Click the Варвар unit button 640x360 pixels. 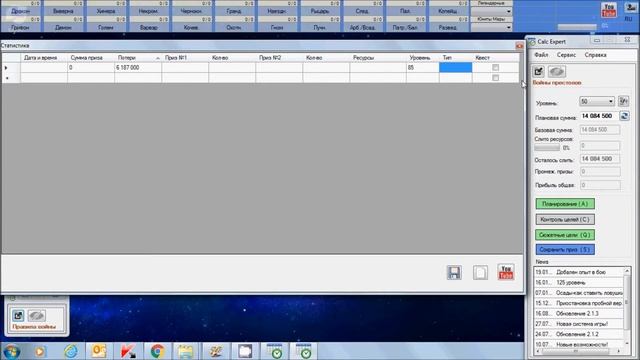149,27
